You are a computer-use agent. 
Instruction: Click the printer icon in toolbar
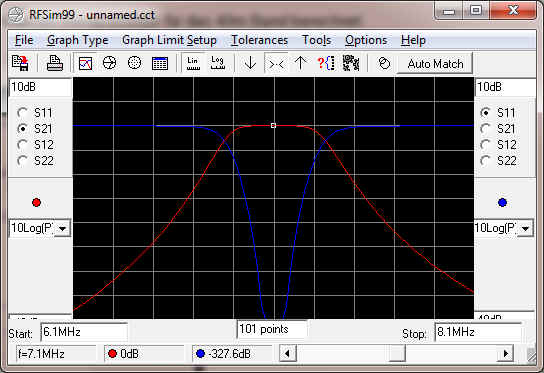[x=55, y=63]
